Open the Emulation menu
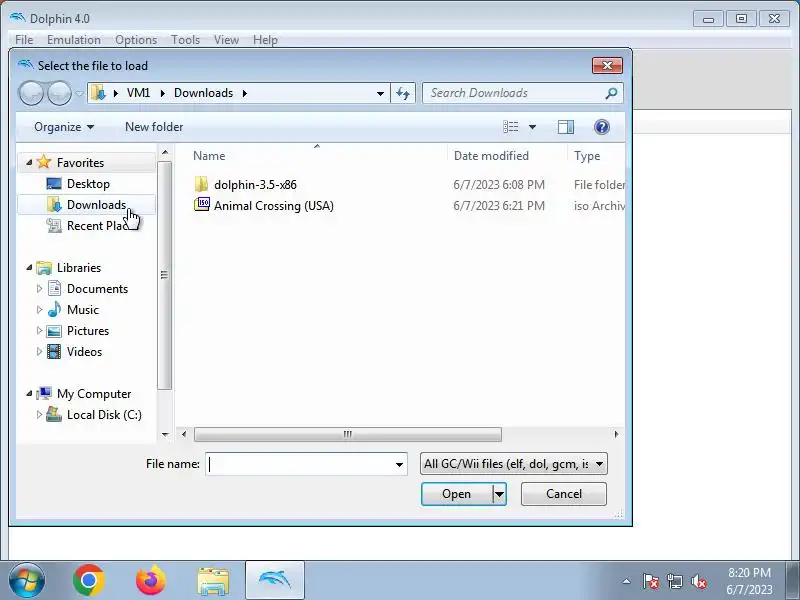 [x=74, y=40]
